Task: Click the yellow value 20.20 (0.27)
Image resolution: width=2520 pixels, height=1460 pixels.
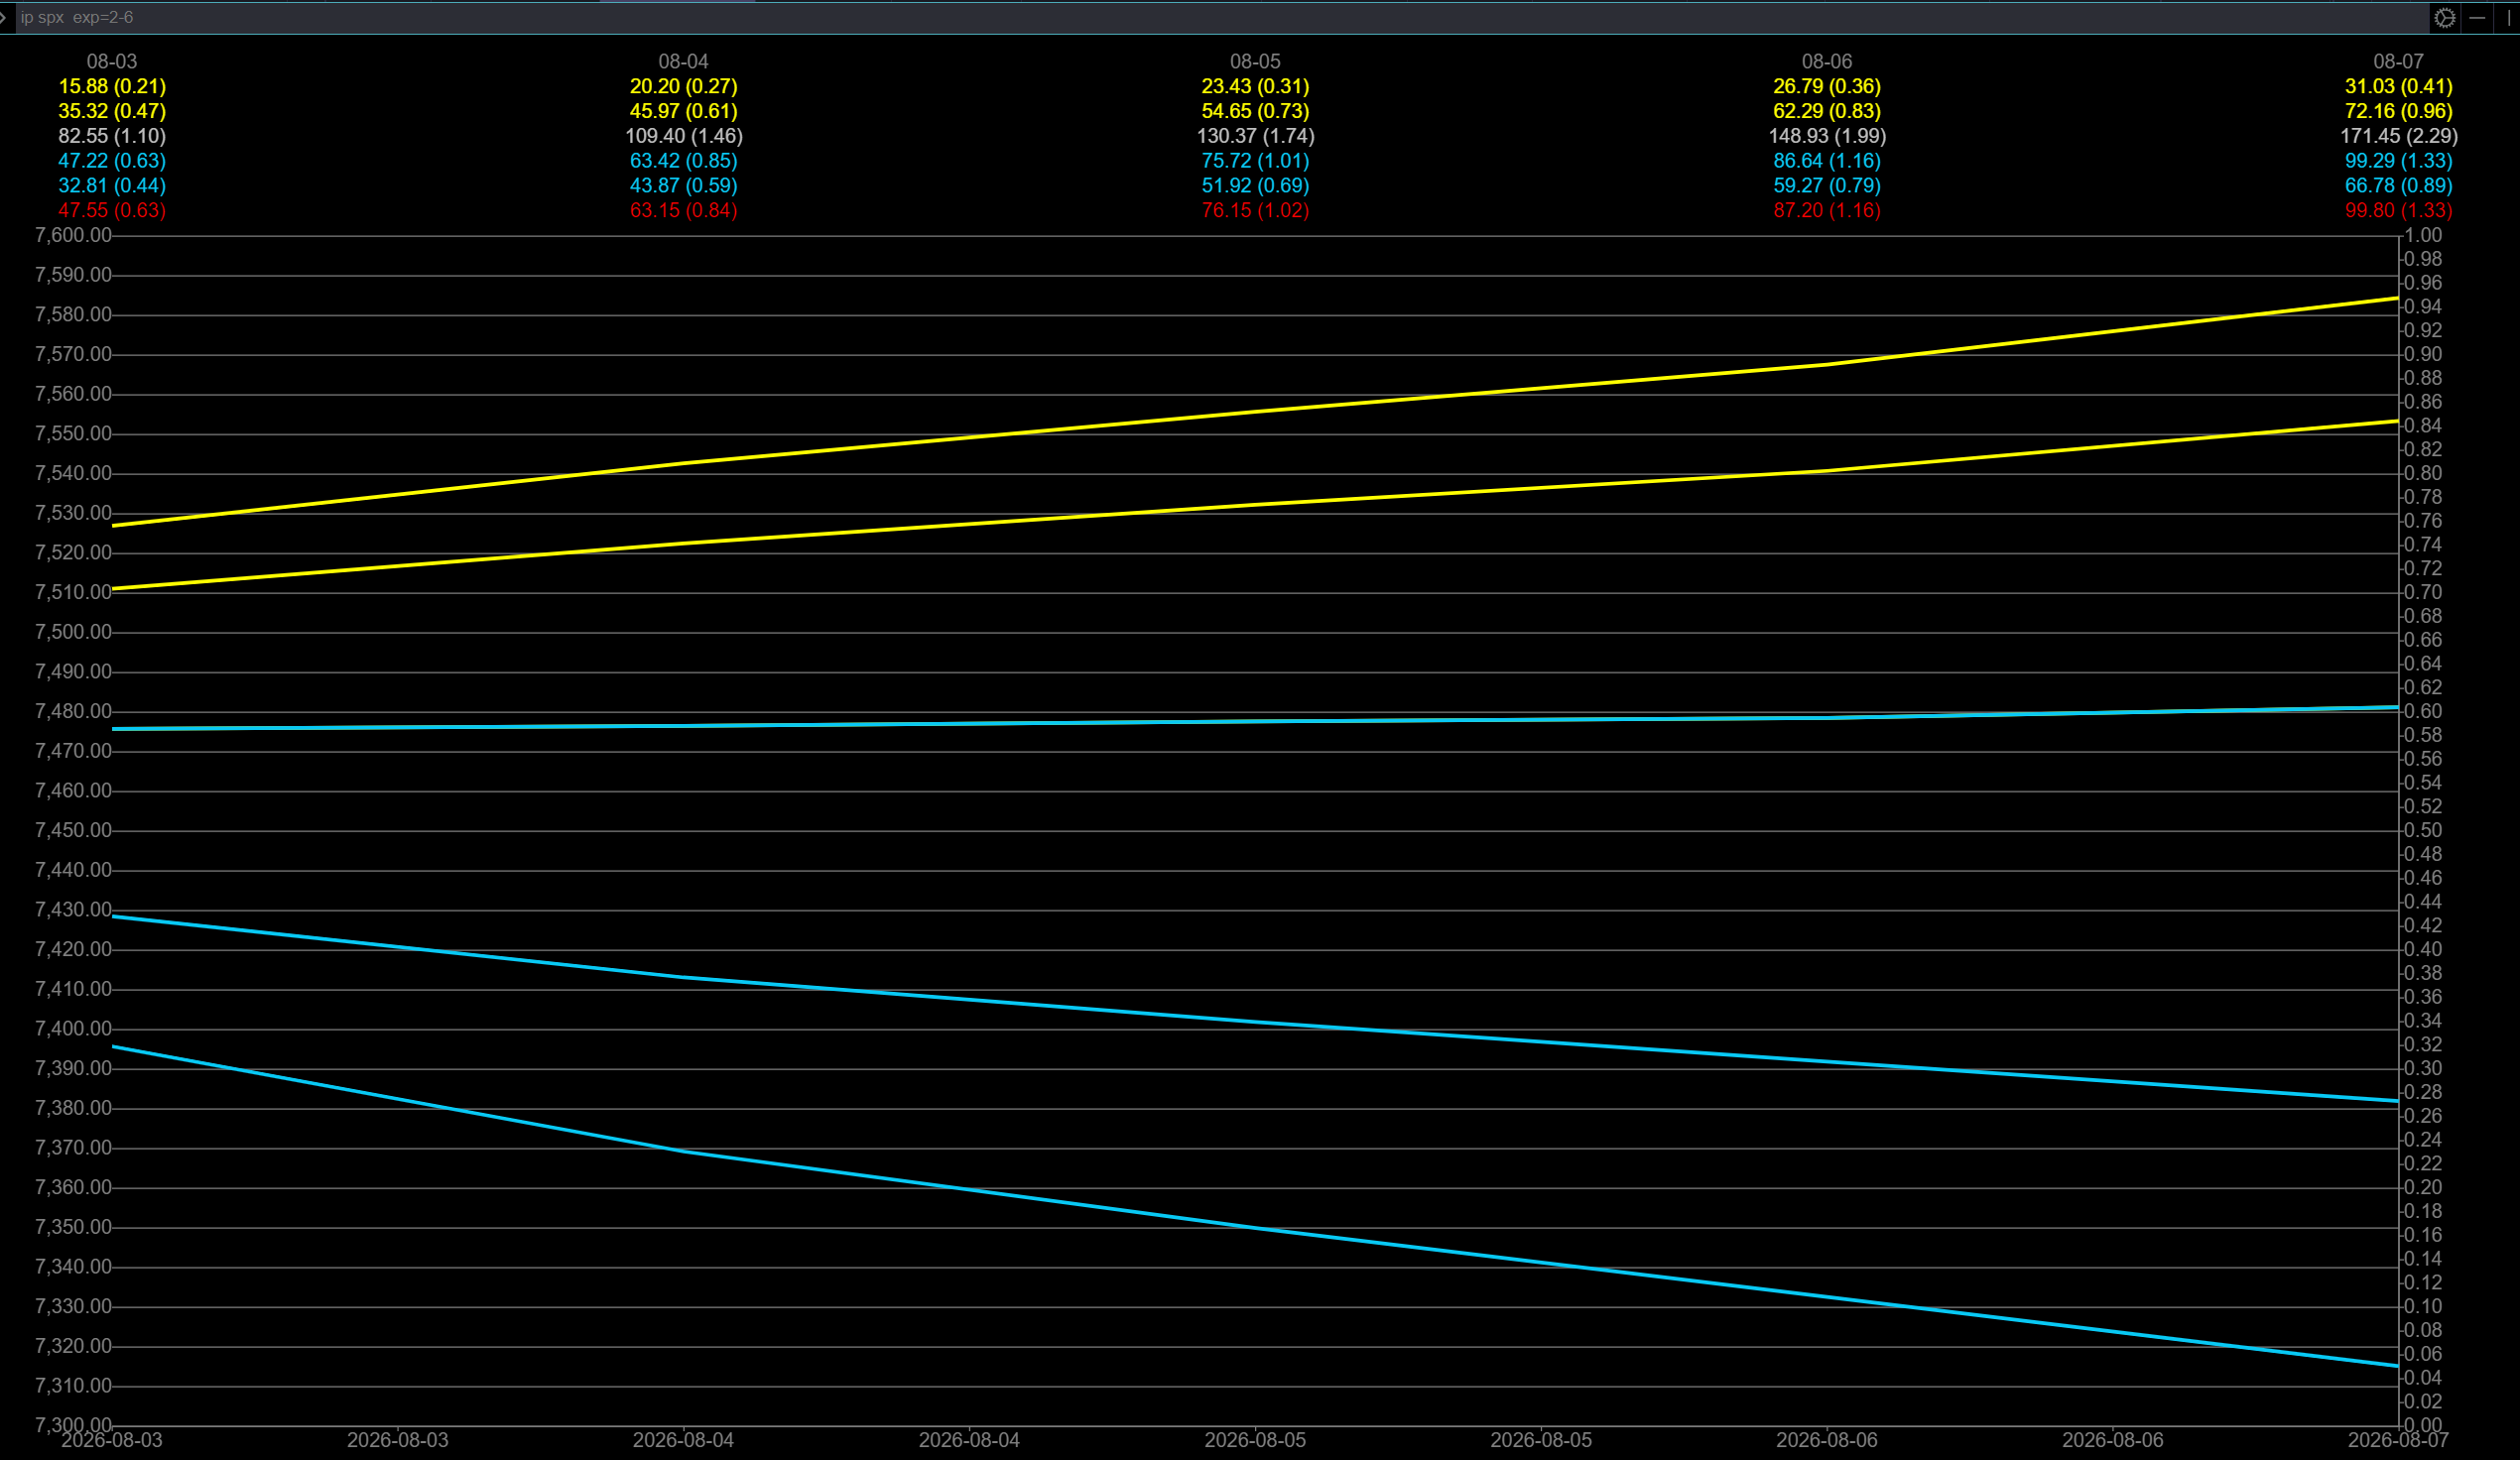Action: click(684, 87)
